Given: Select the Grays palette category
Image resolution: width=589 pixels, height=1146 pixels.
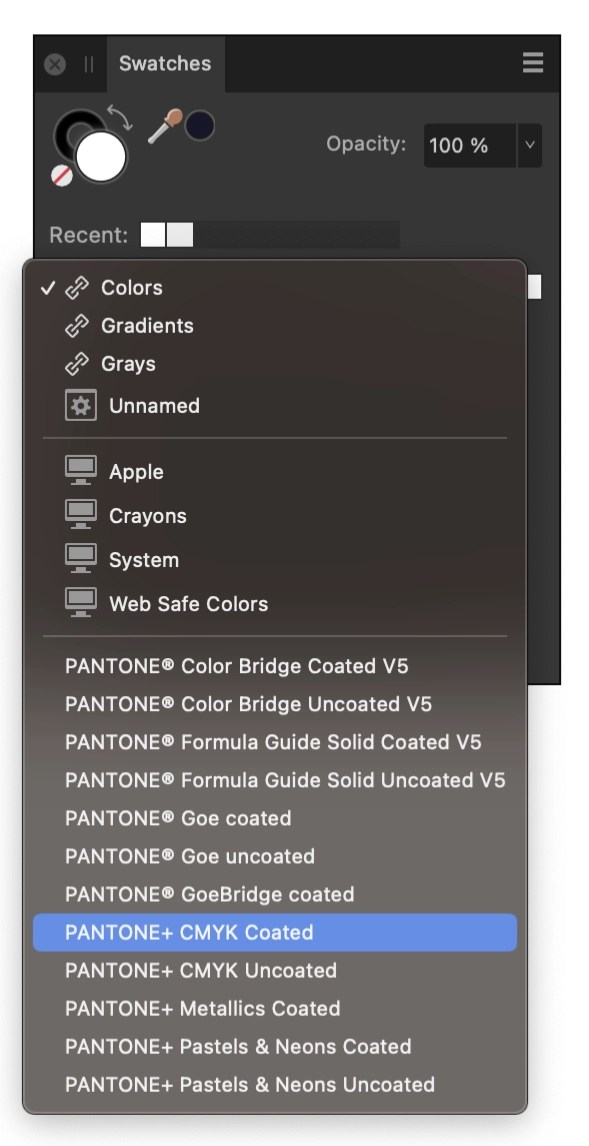Looking at the screenshot, I should 129,364.
